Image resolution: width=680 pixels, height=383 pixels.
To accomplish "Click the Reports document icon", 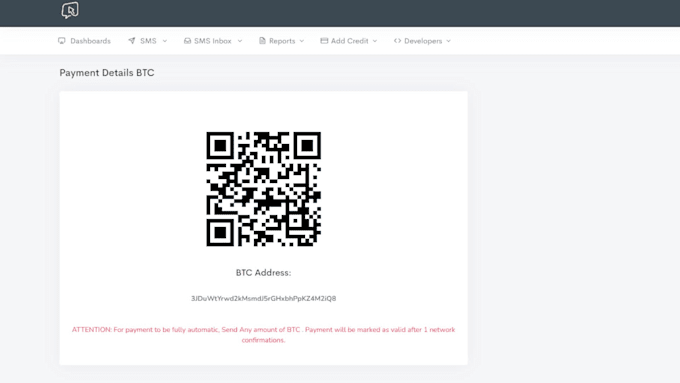I will pos(262,41).
